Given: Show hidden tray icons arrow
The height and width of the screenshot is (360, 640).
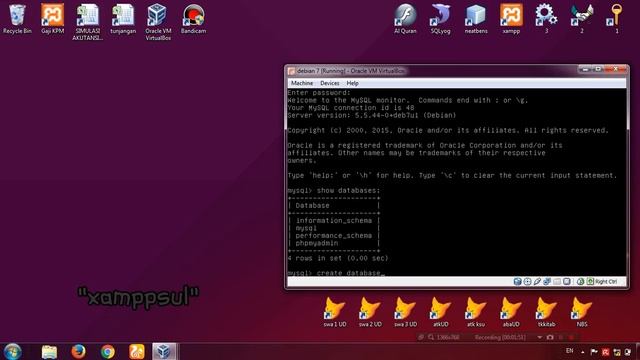Looking at the screenshot, I should pyautogui.click(x=583, y=352).
